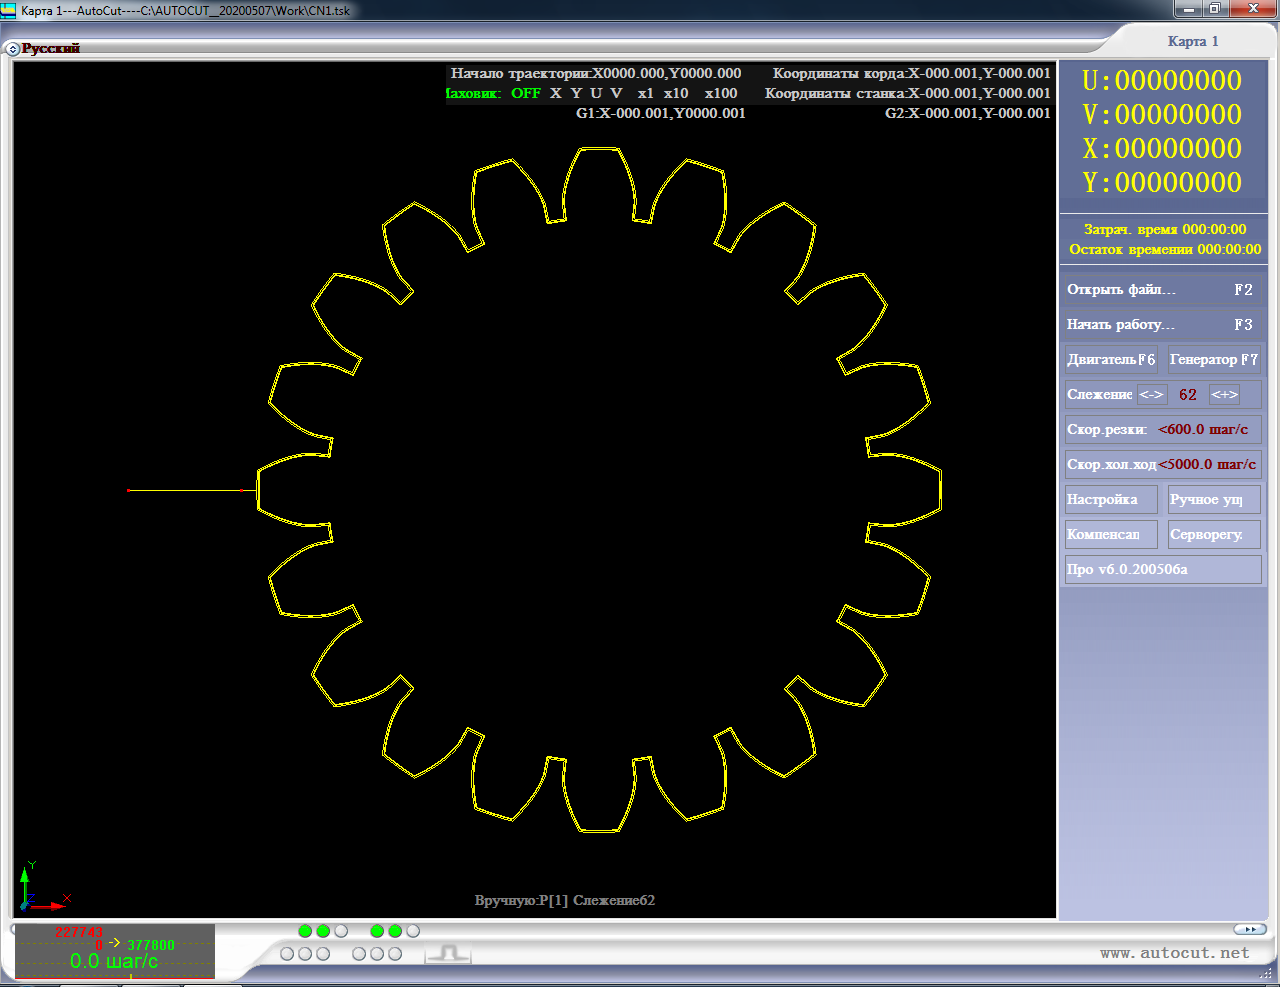
Task: Toggle Генератор F7 button
Action: pos(1214,360)
